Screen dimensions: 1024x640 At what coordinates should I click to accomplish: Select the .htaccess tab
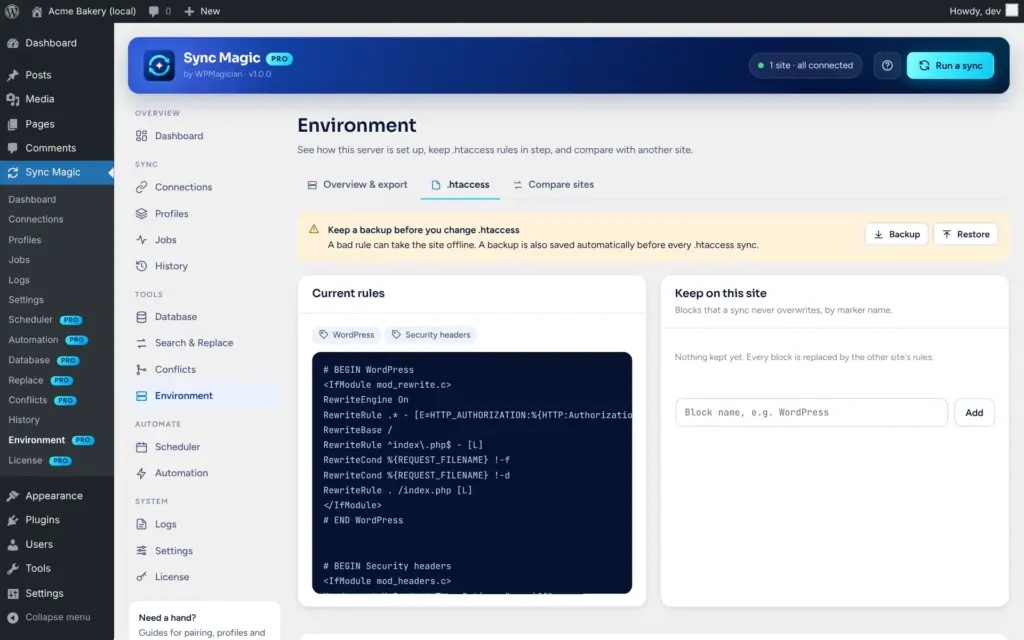[460, 185]
